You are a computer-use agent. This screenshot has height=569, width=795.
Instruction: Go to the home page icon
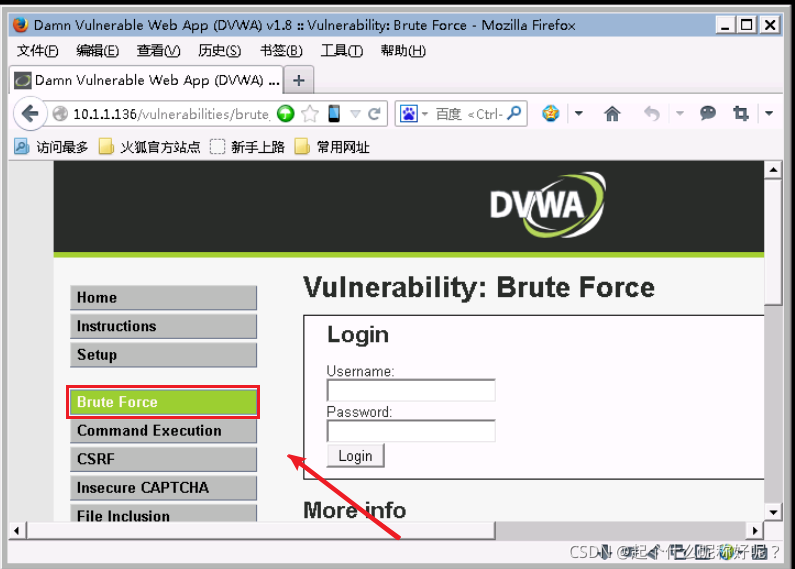coord(612,114)
